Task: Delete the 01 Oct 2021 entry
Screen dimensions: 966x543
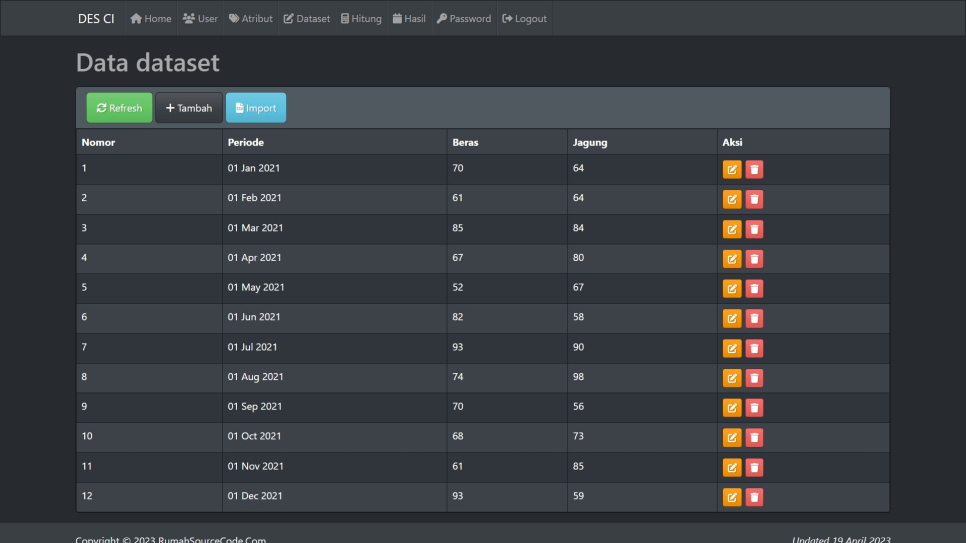Action: click(x=754, y=438)
